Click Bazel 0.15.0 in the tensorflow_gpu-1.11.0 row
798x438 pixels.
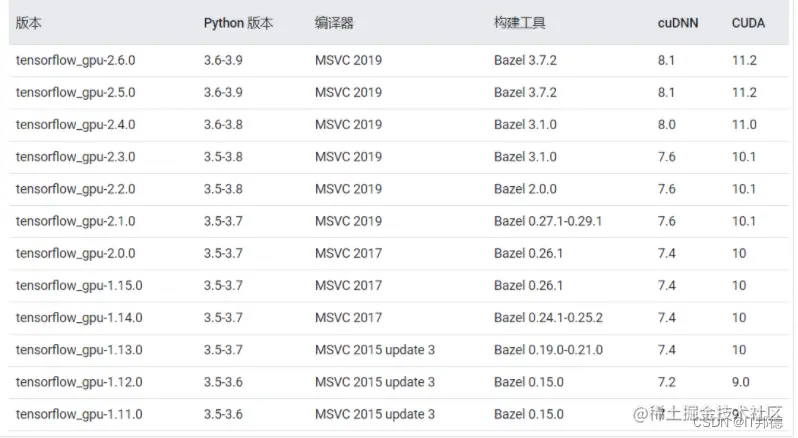[529, 414]
